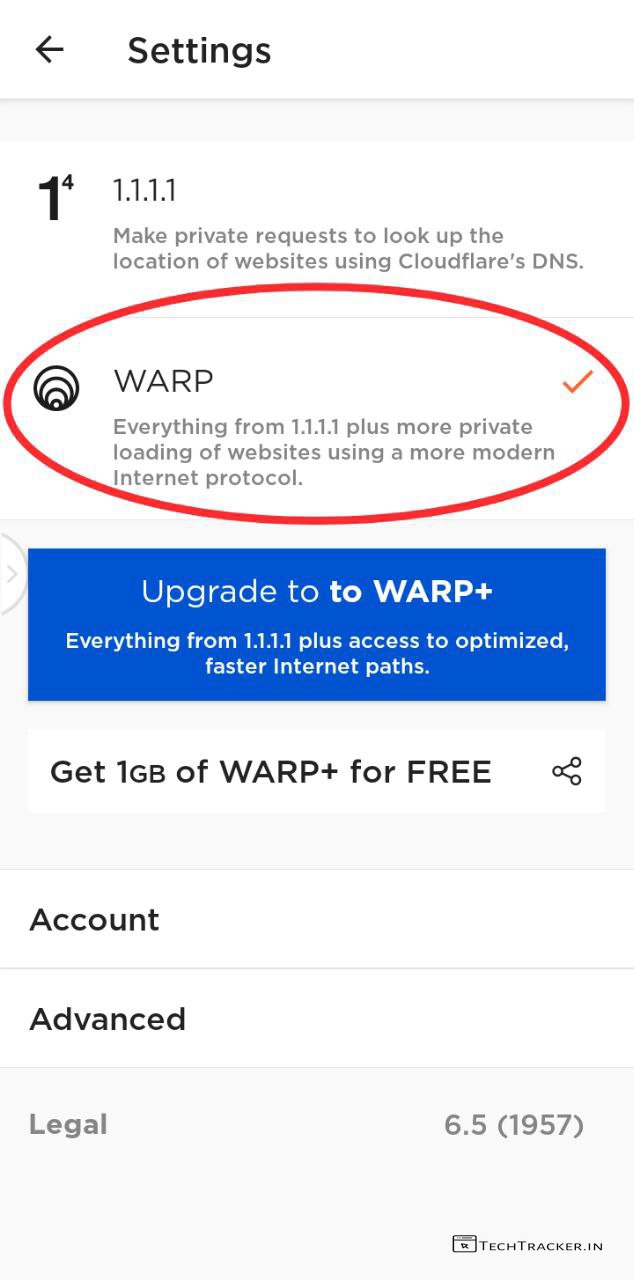The image size is (634, 1280).
Task: Open the Account settings row
Action: coord(317,919)
